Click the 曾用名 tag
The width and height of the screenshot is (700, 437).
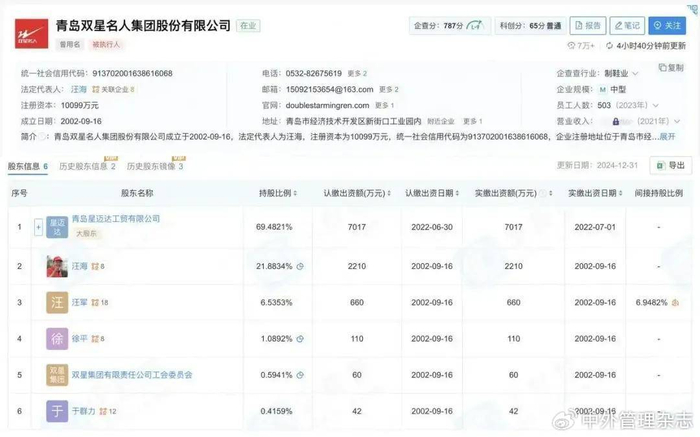click(x=70, y=44)
